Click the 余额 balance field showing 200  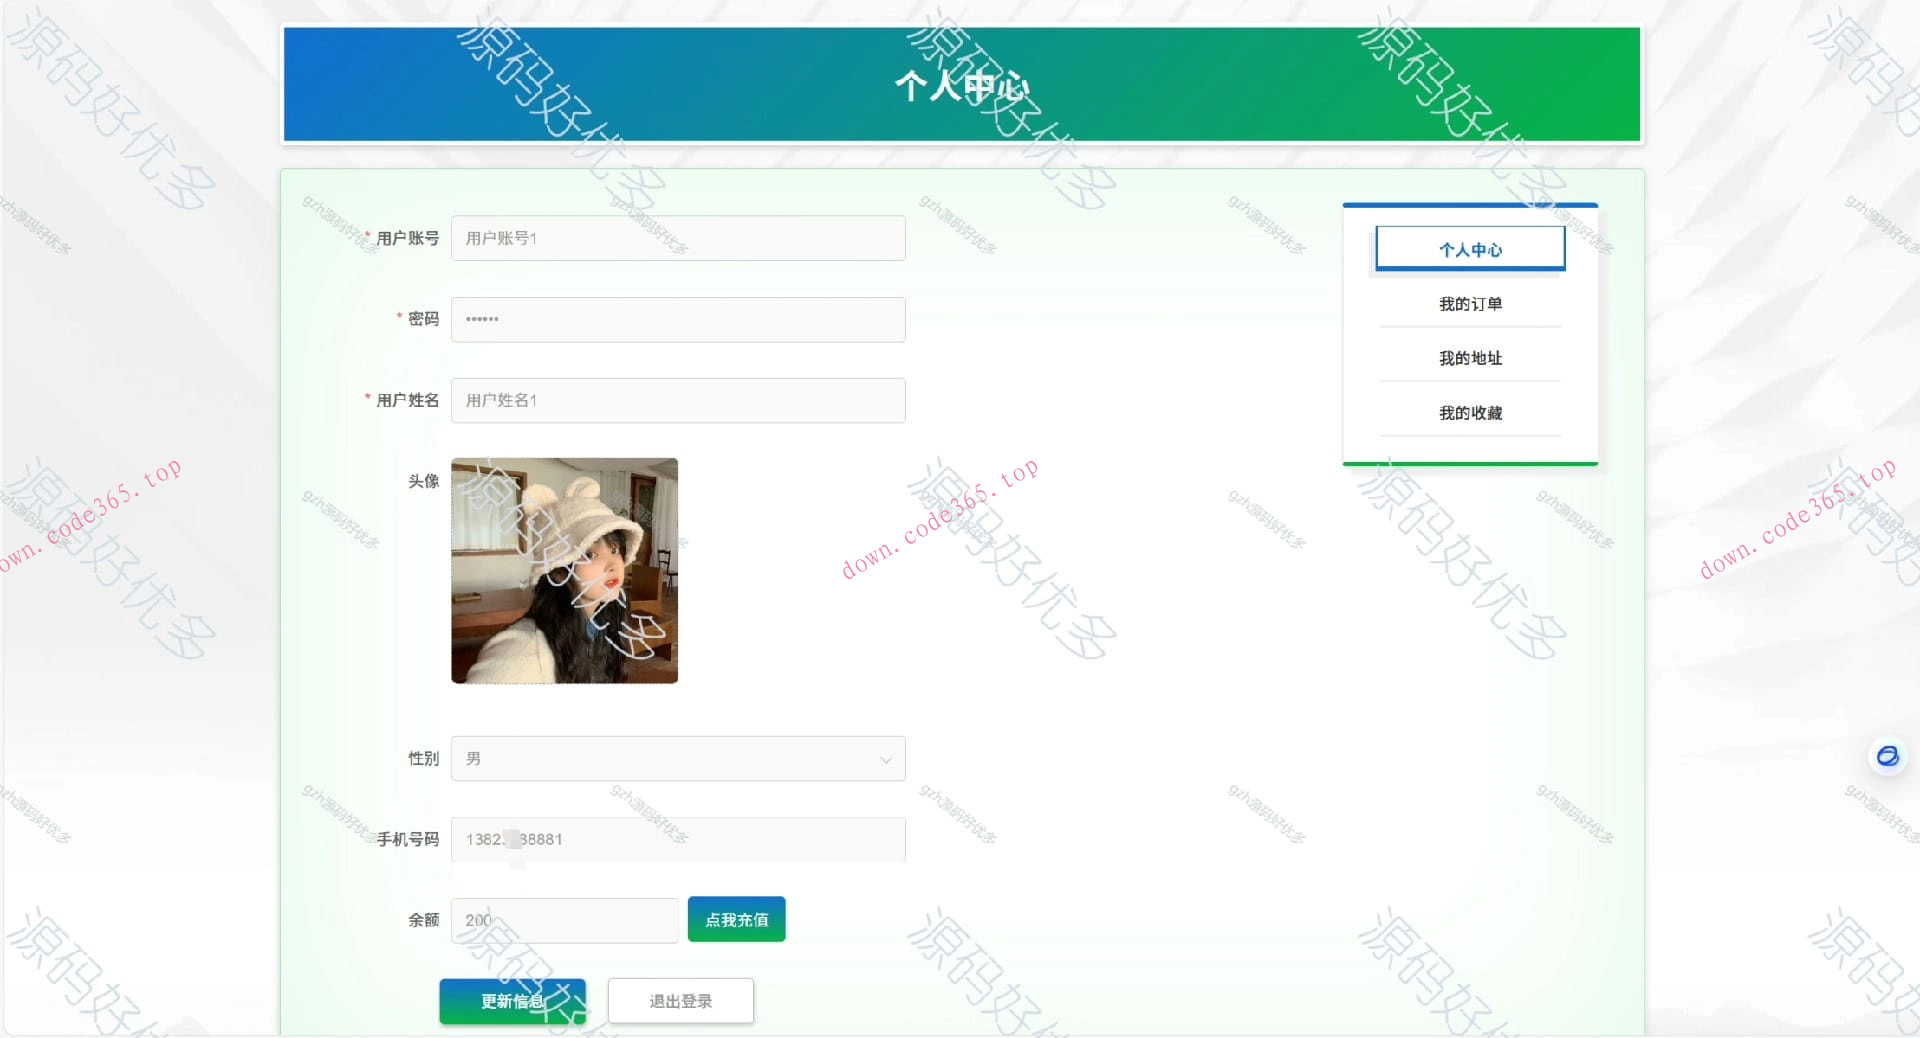tap(564, 920)
